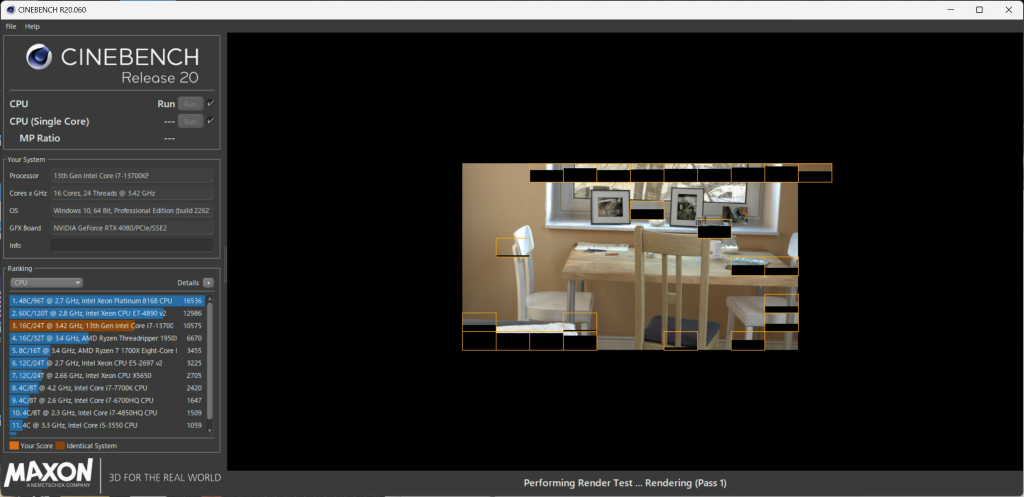Screen dimensions: 1024x497
Task: Open the Details arrow button in Ranking
Action: (x=208, y=283)
